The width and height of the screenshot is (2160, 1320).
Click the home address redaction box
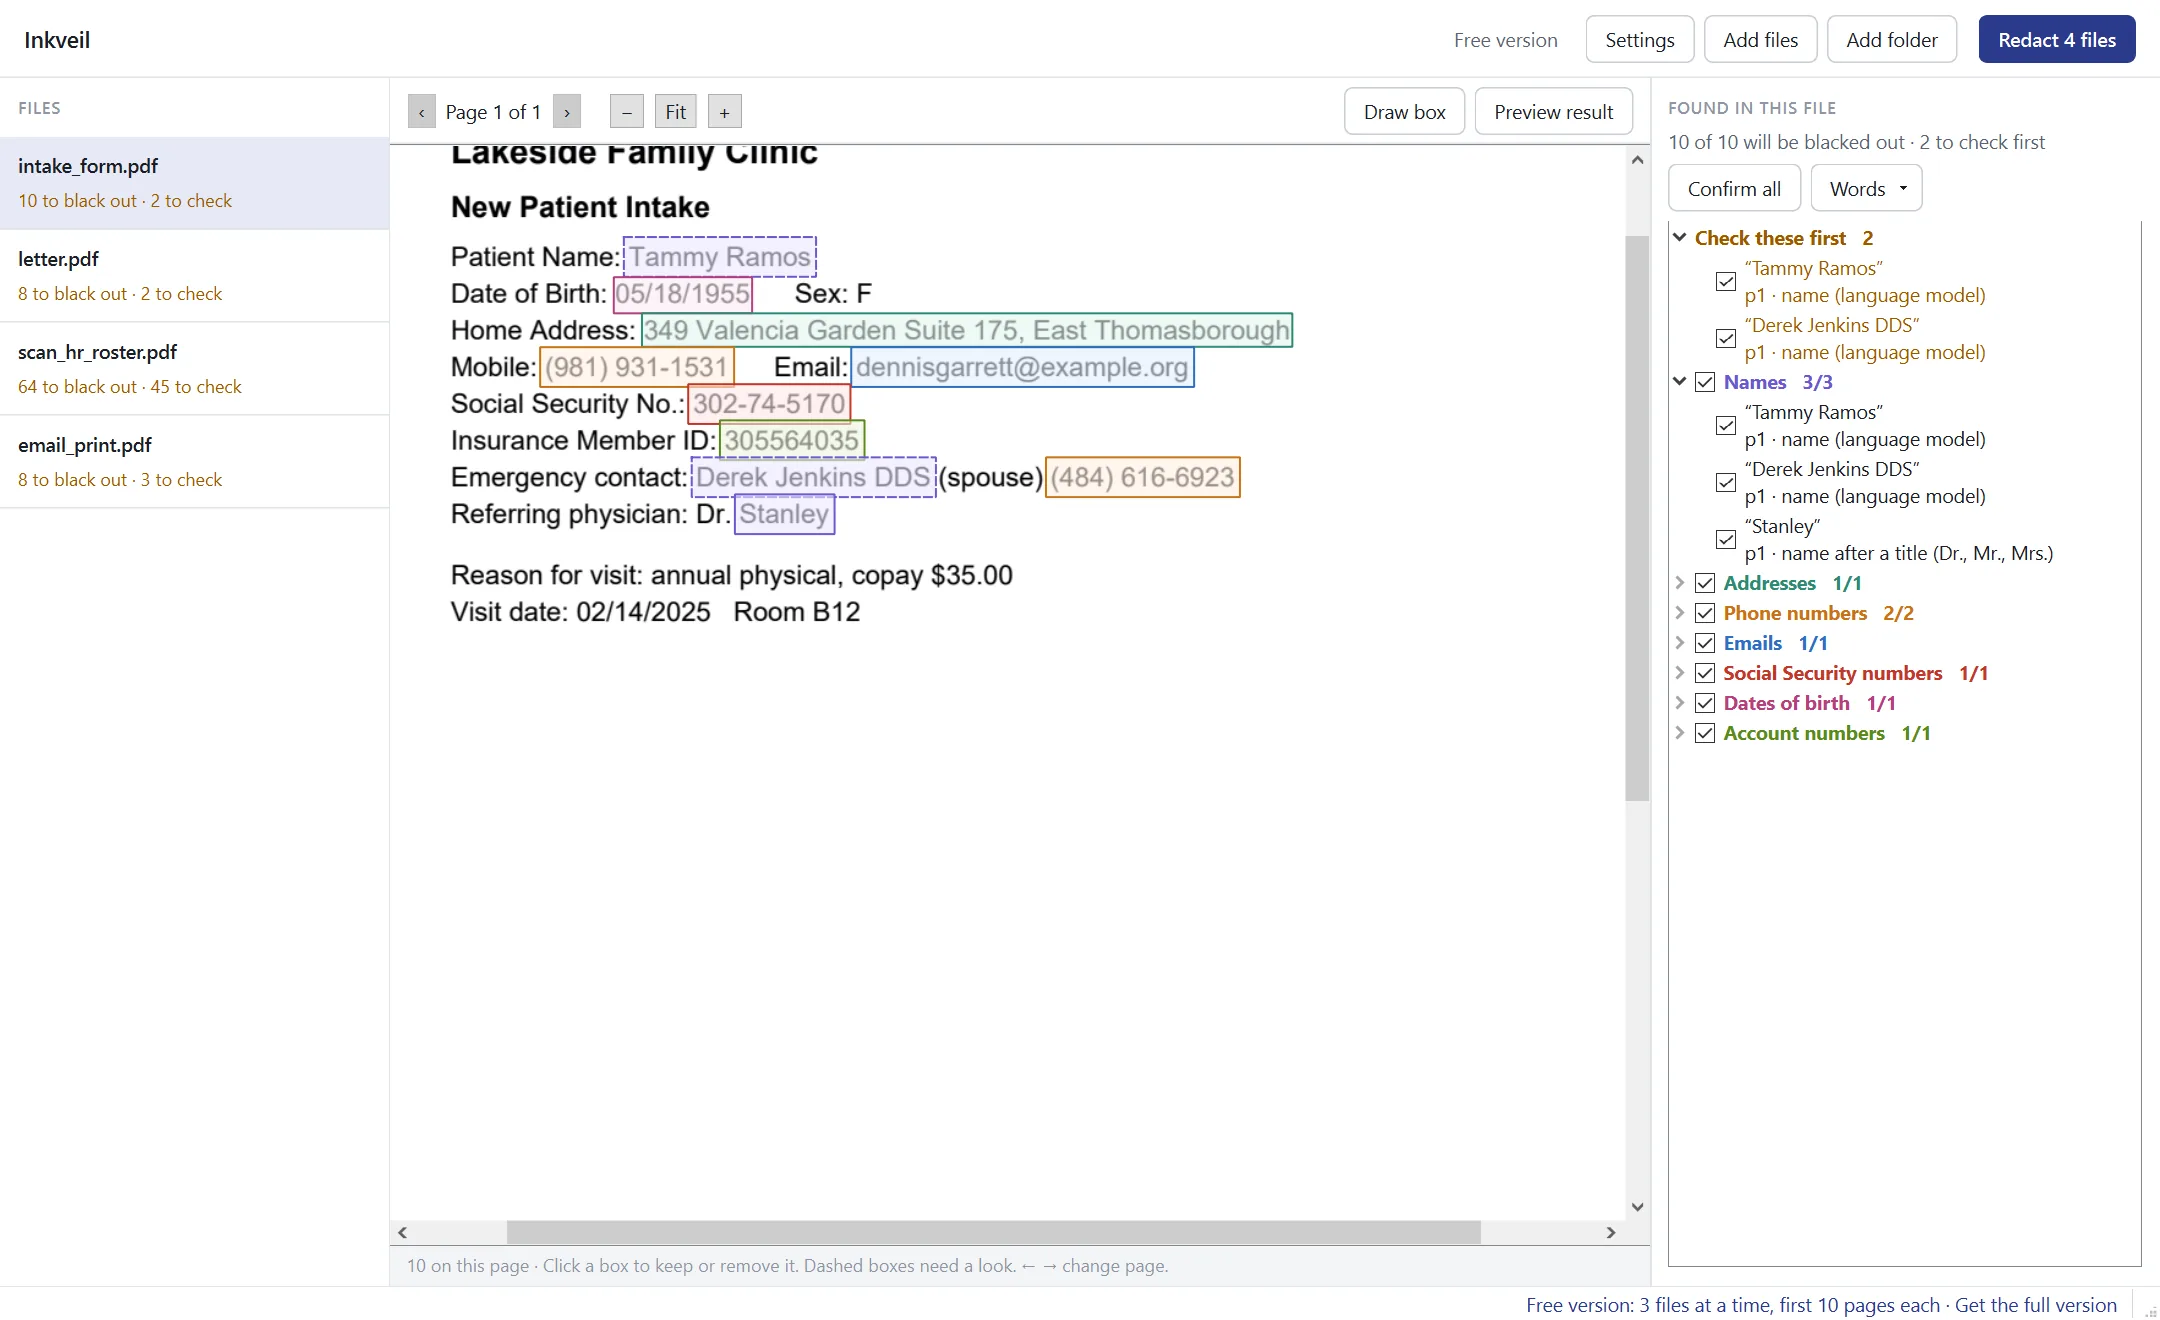point(967,330)
